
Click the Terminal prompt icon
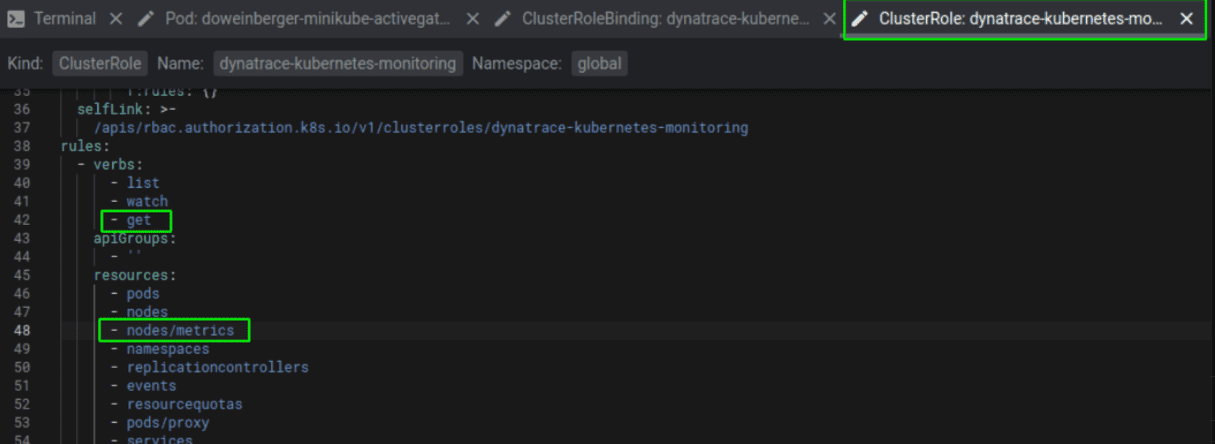16,18
